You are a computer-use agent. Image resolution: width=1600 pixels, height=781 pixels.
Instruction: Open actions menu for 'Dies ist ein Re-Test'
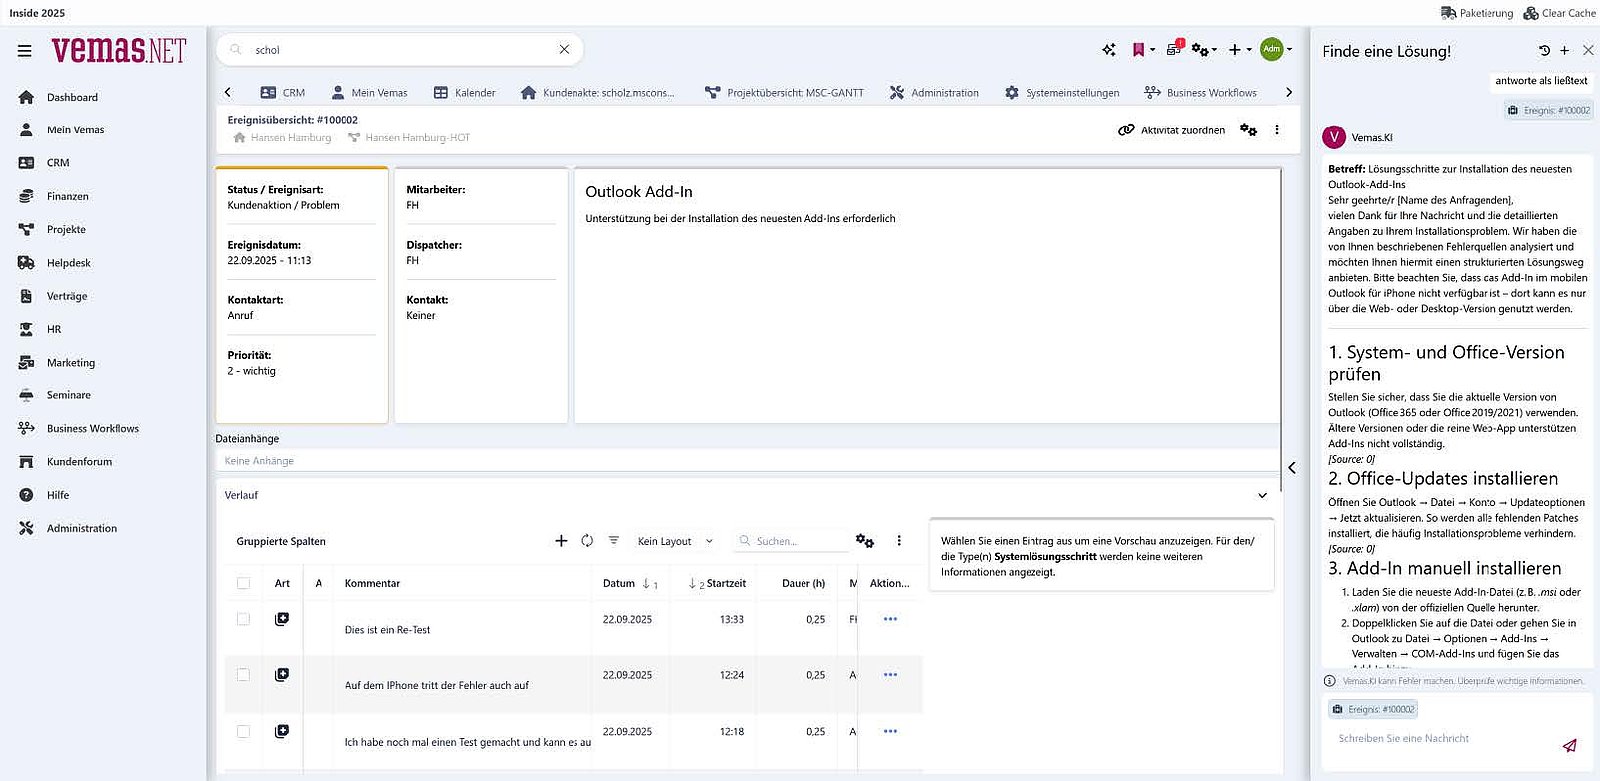tap(890, 619)
